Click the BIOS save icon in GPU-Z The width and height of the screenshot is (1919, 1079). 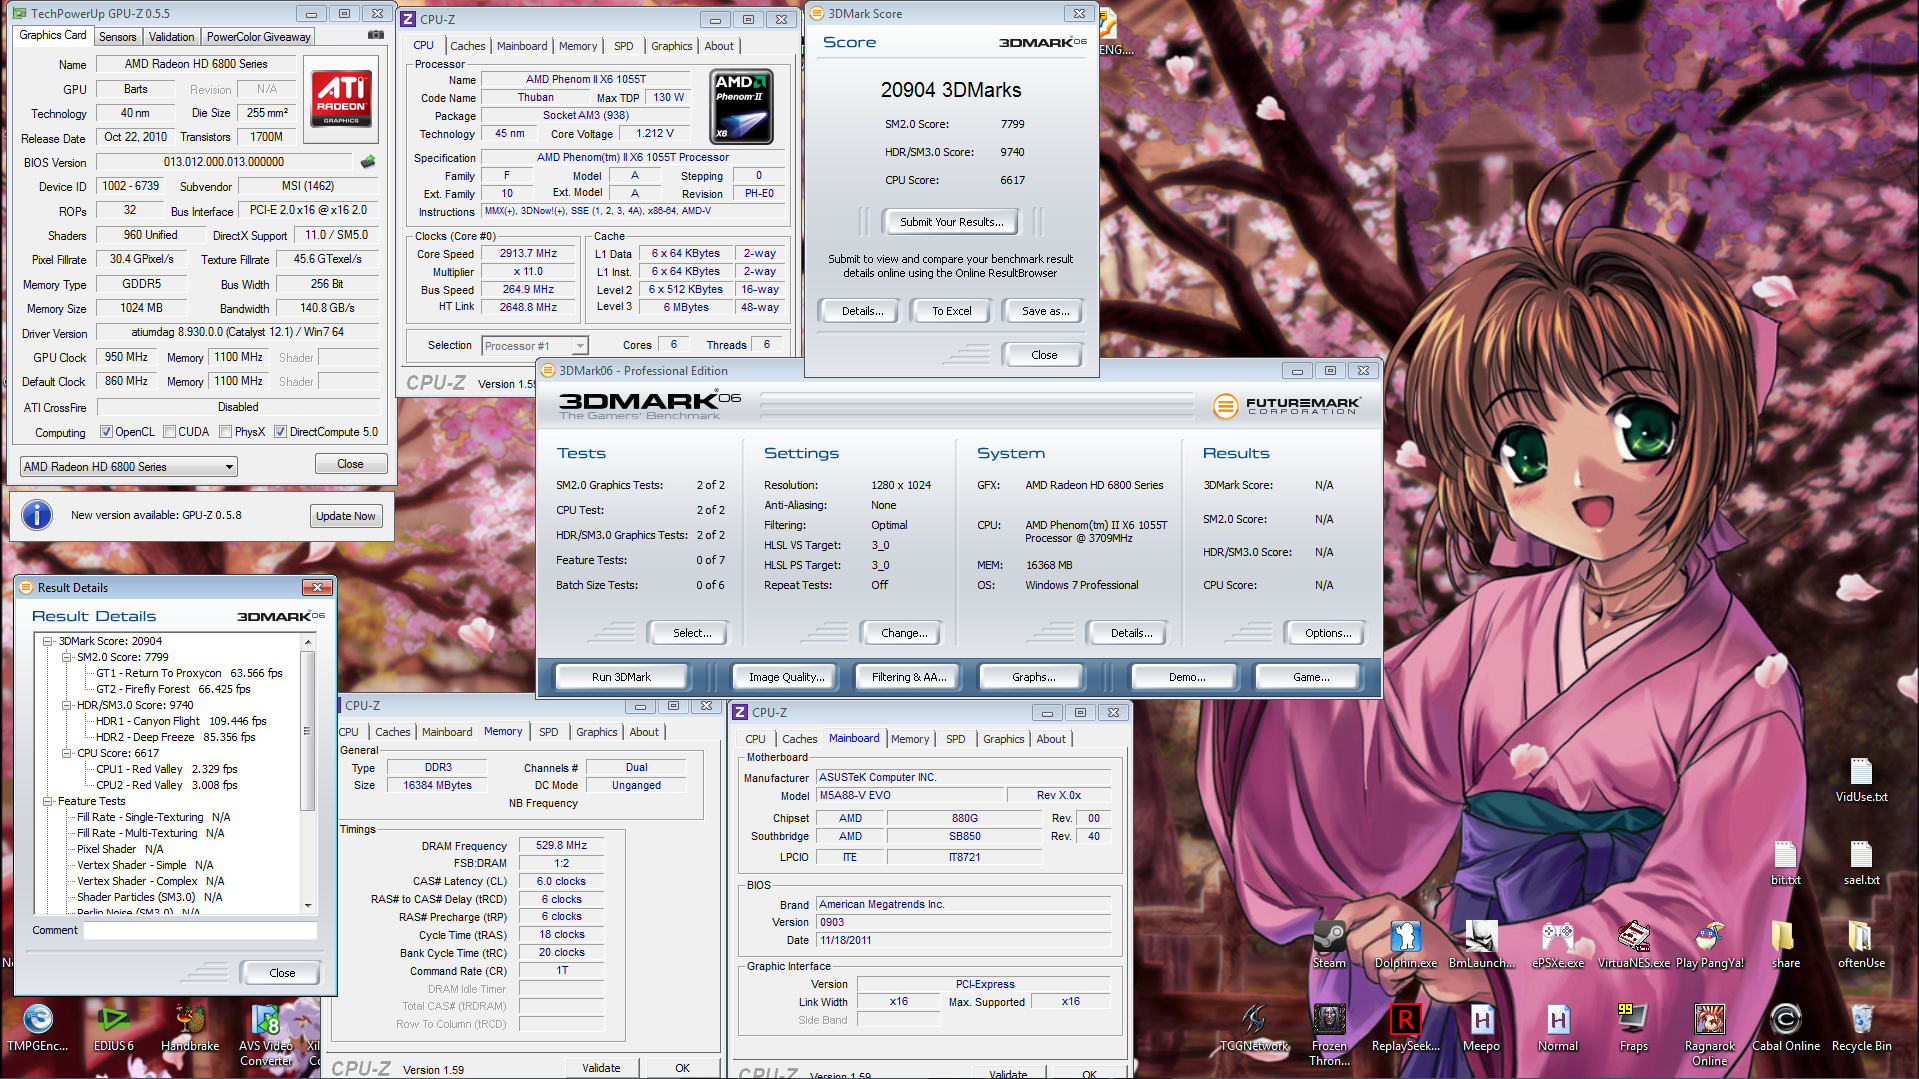click(368, 162)
